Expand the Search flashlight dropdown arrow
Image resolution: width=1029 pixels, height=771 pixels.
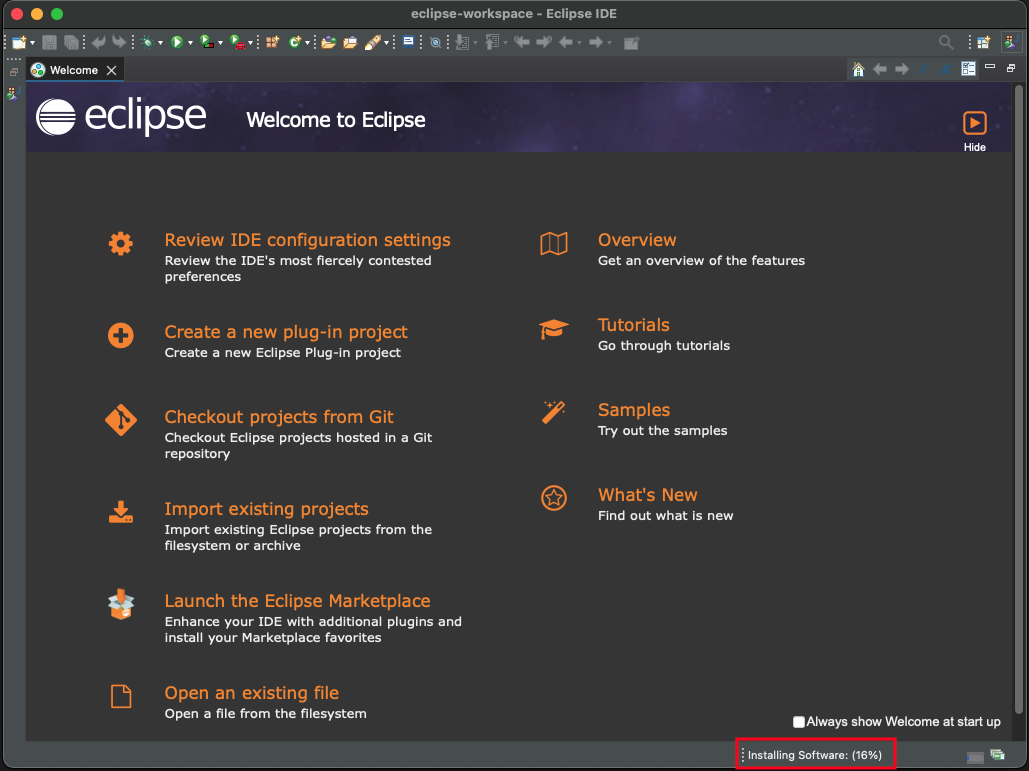[x=386, y=43]
